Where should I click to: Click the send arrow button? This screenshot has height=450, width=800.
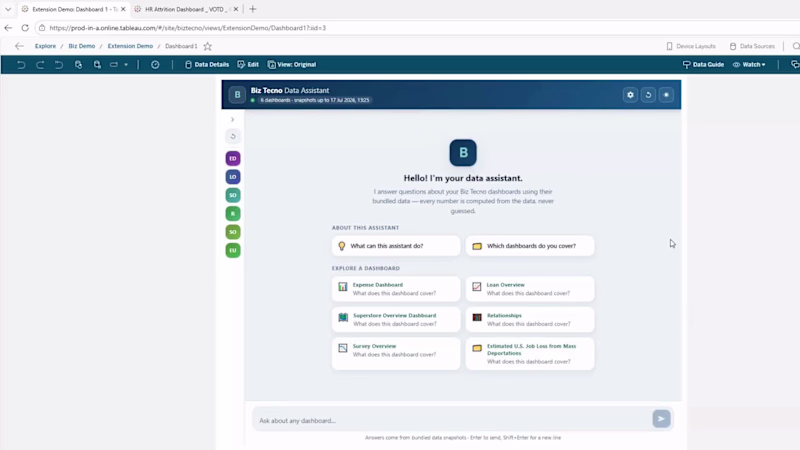661,419
